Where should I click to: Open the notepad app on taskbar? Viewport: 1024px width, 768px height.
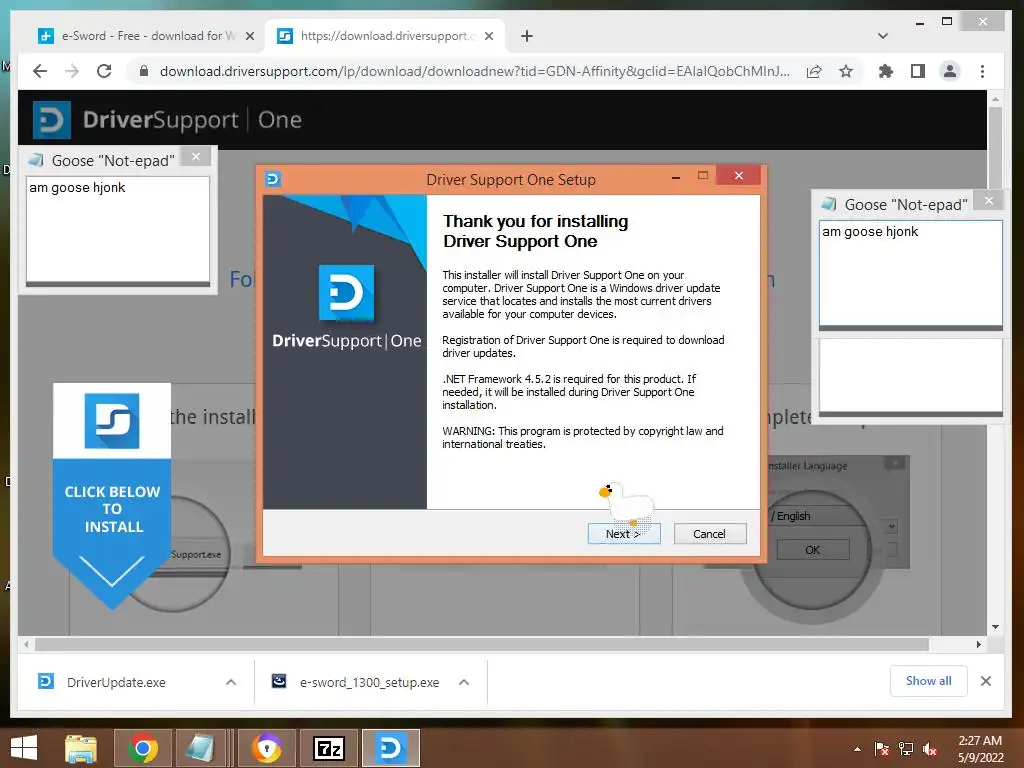tap(200, 748)
